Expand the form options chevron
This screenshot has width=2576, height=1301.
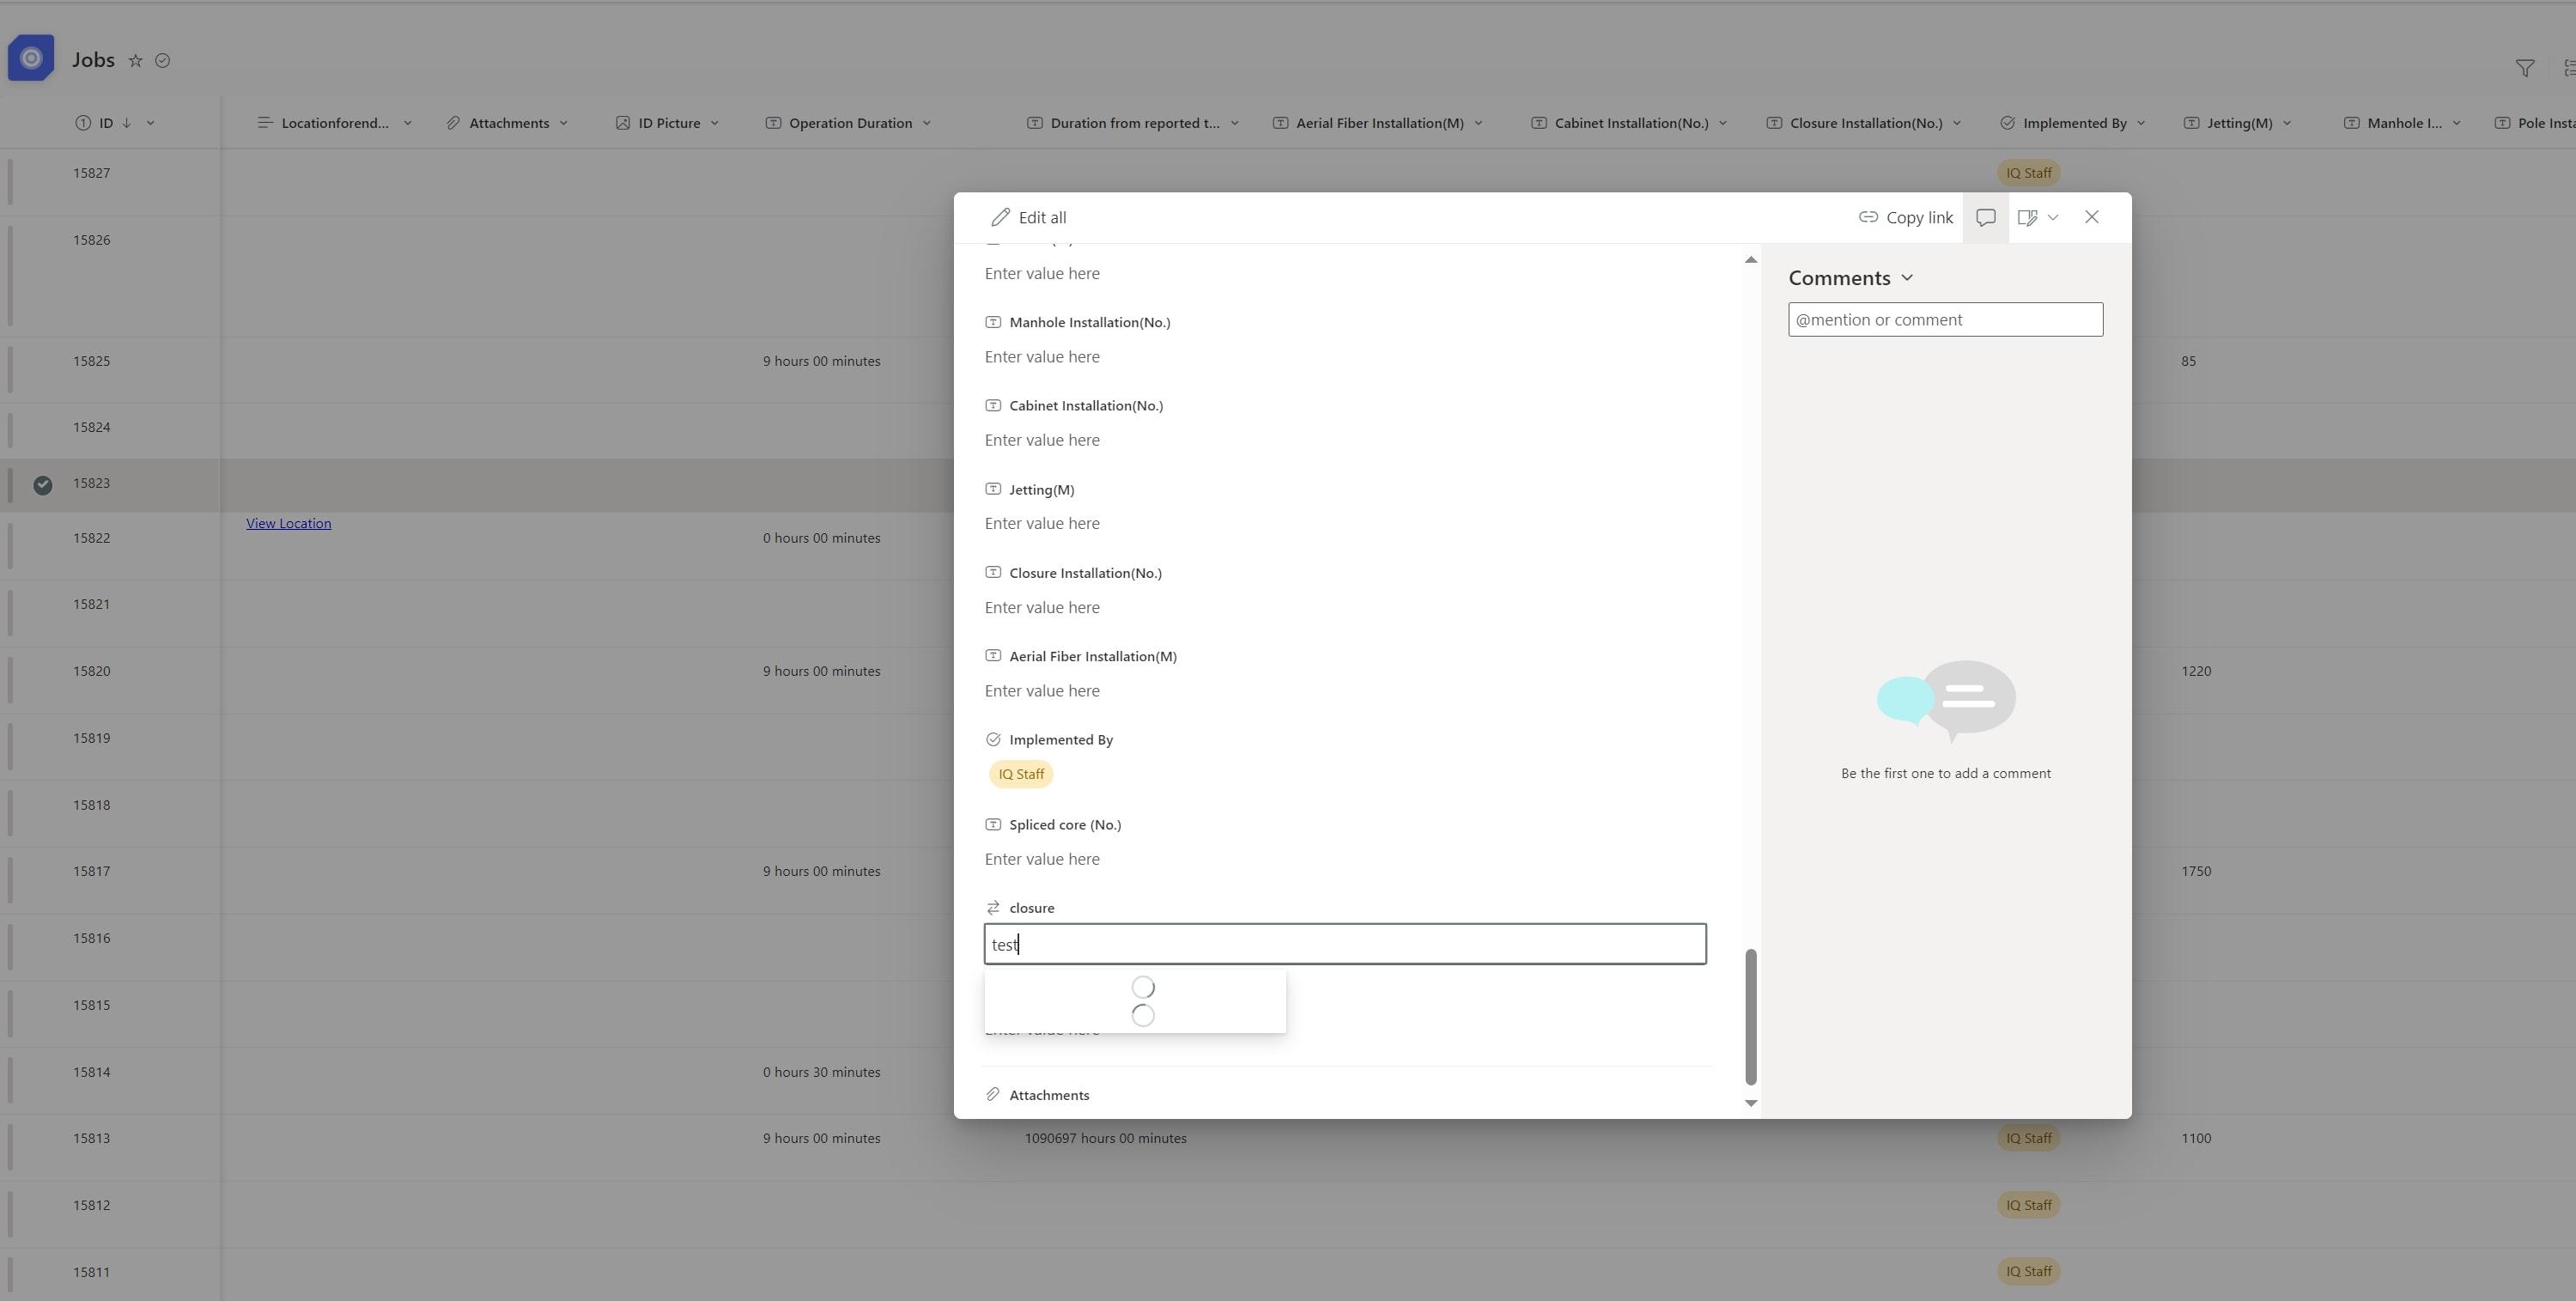click(x=2053, y=217)
